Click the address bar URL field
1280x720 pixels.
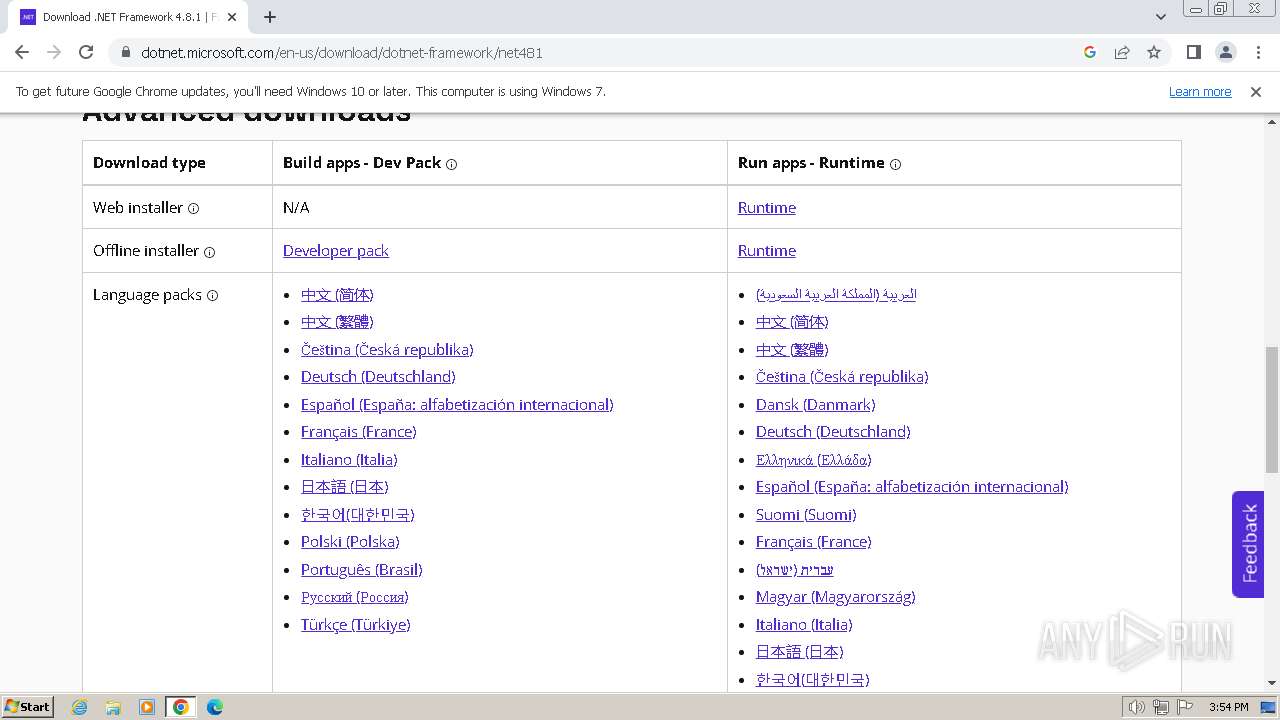[x=600, y=52]
